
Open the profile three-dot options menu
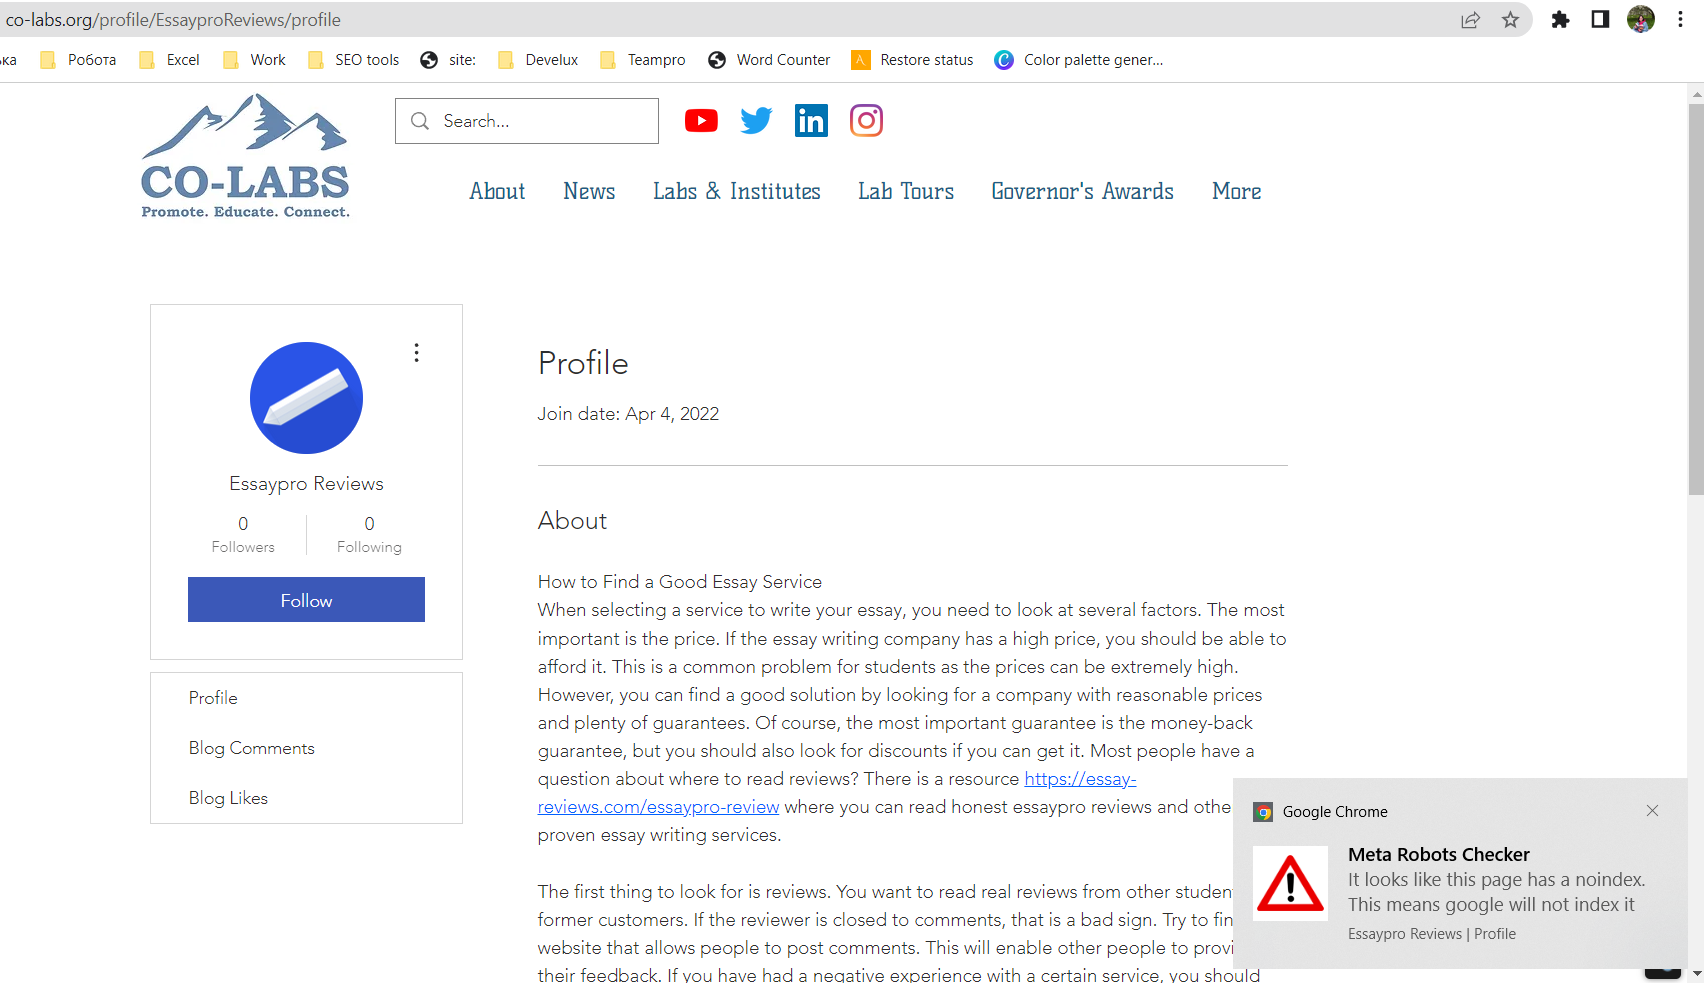[417, 353]
